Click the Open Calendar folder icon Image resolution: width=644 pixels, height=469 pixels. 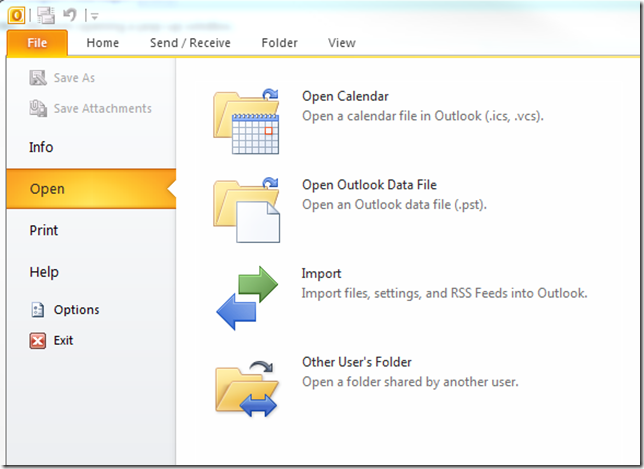click(x=246, y=122)
